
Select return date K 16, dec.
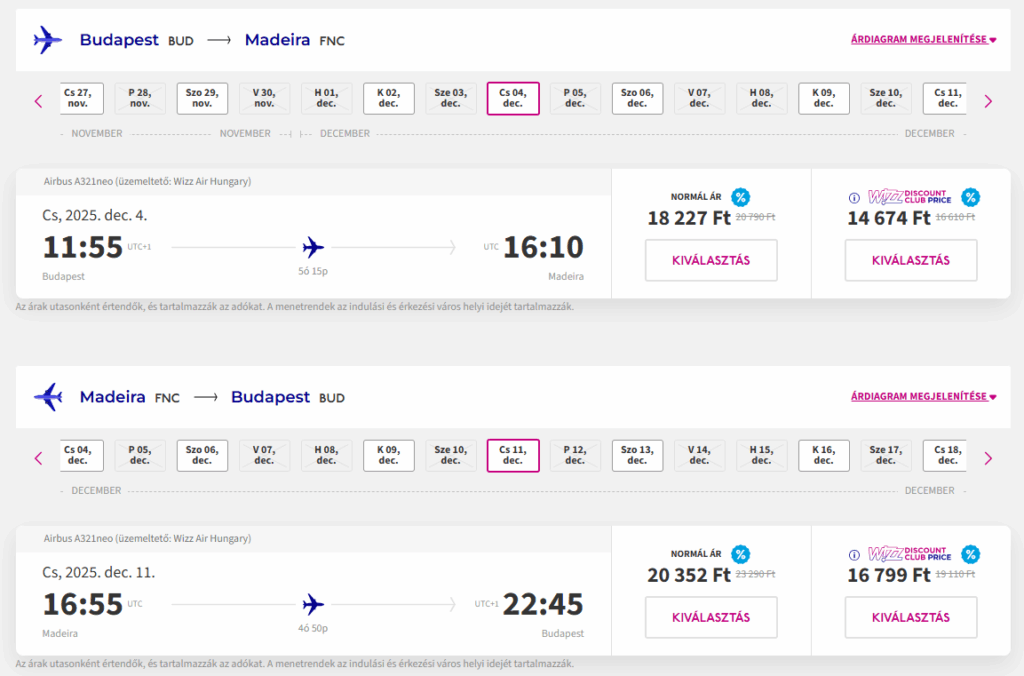pyautogui.click(x=823, y=455)
